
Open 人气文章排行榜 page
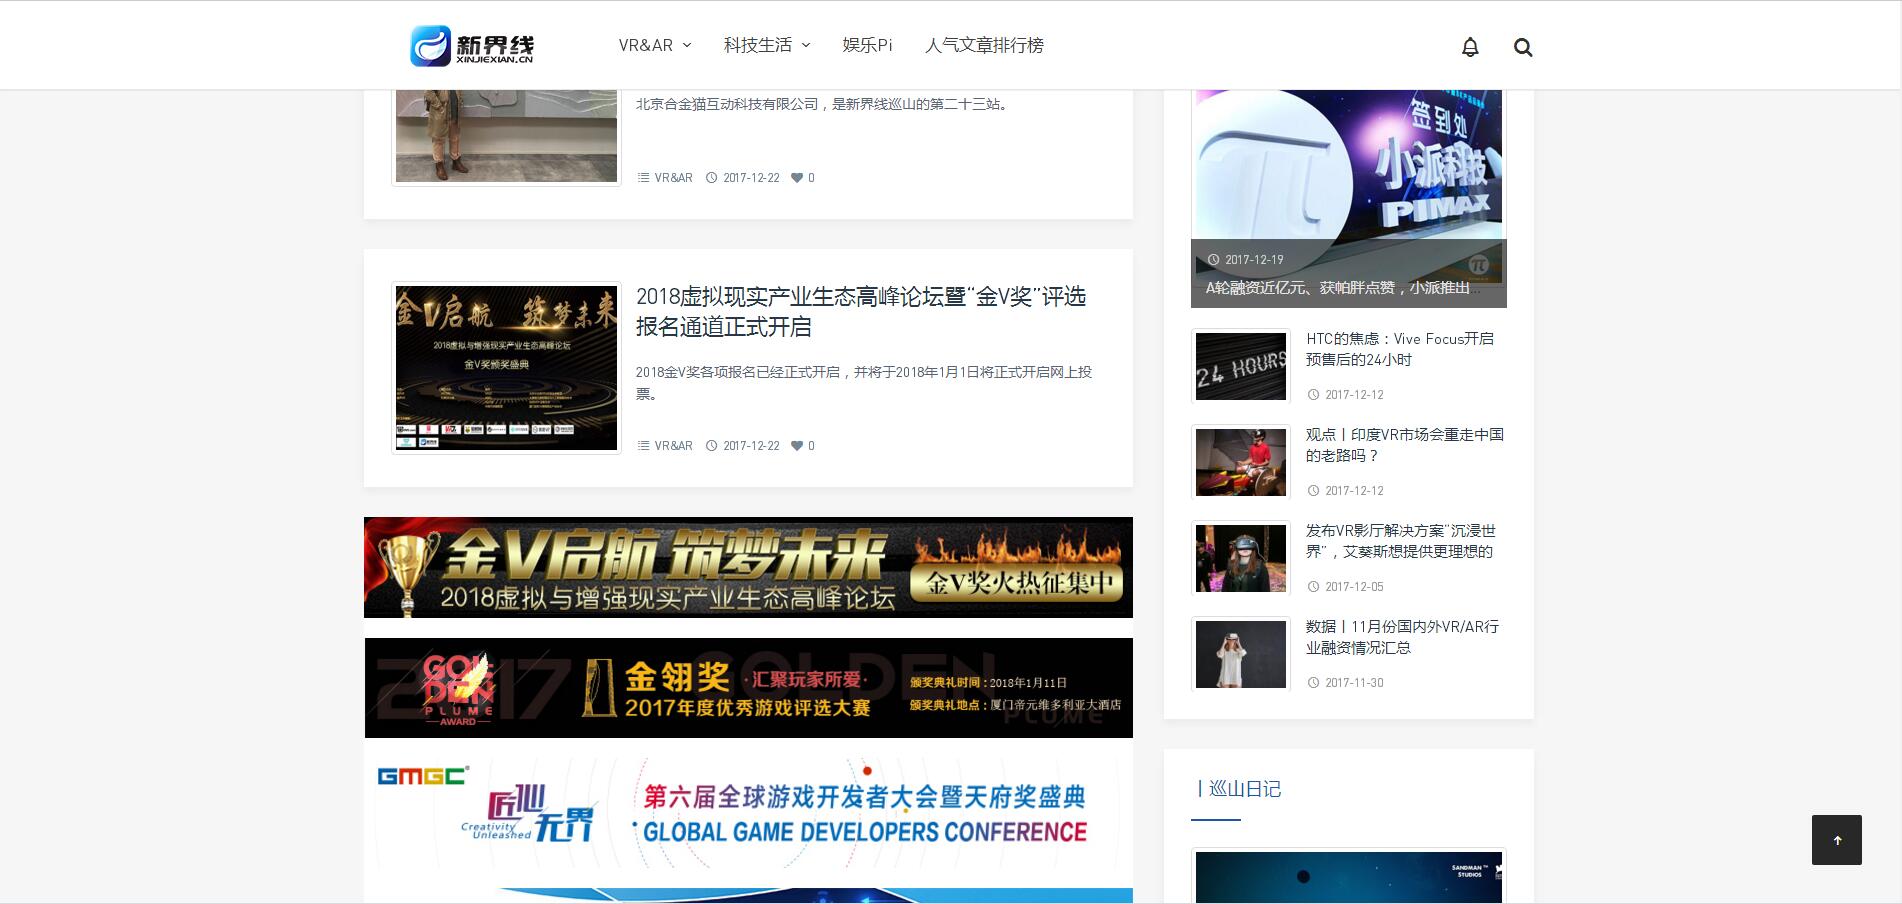[x=984, y=45]
